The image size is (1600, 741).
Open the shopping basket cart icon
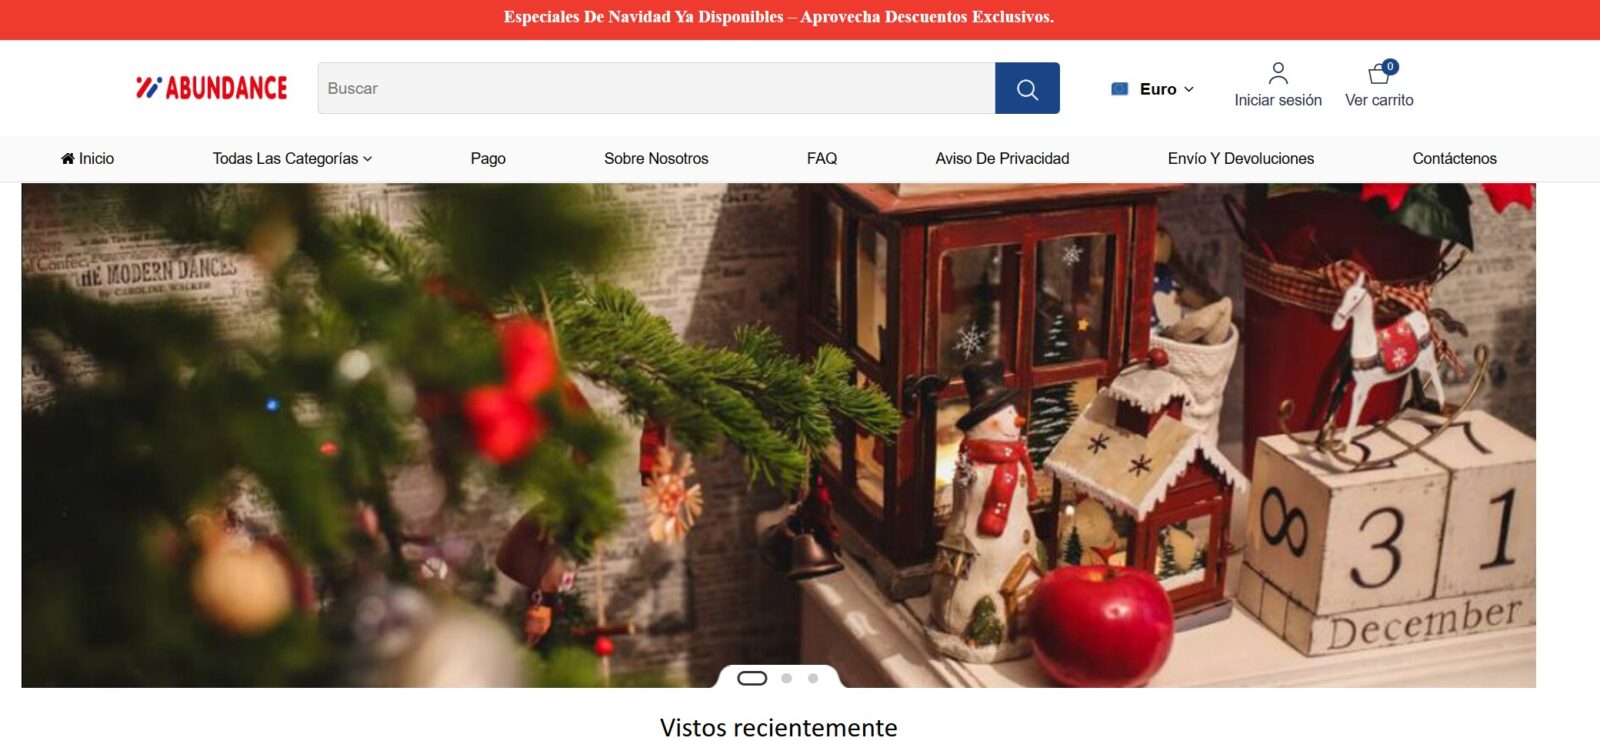(1379, 74)
